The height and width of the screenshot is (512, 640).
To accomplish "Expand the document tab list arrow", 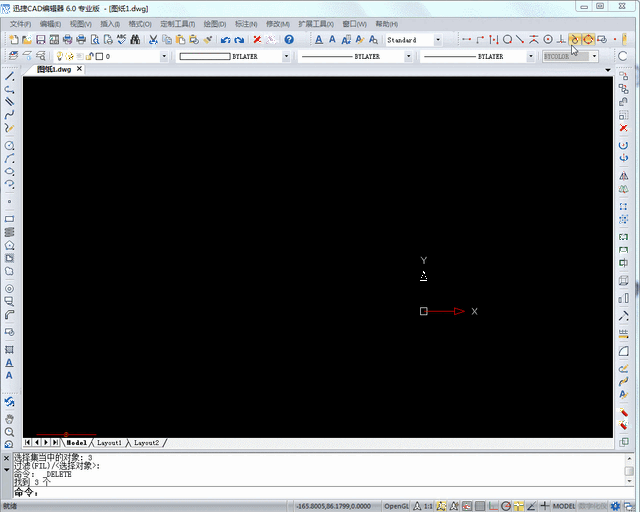I will tap(608, 70).
